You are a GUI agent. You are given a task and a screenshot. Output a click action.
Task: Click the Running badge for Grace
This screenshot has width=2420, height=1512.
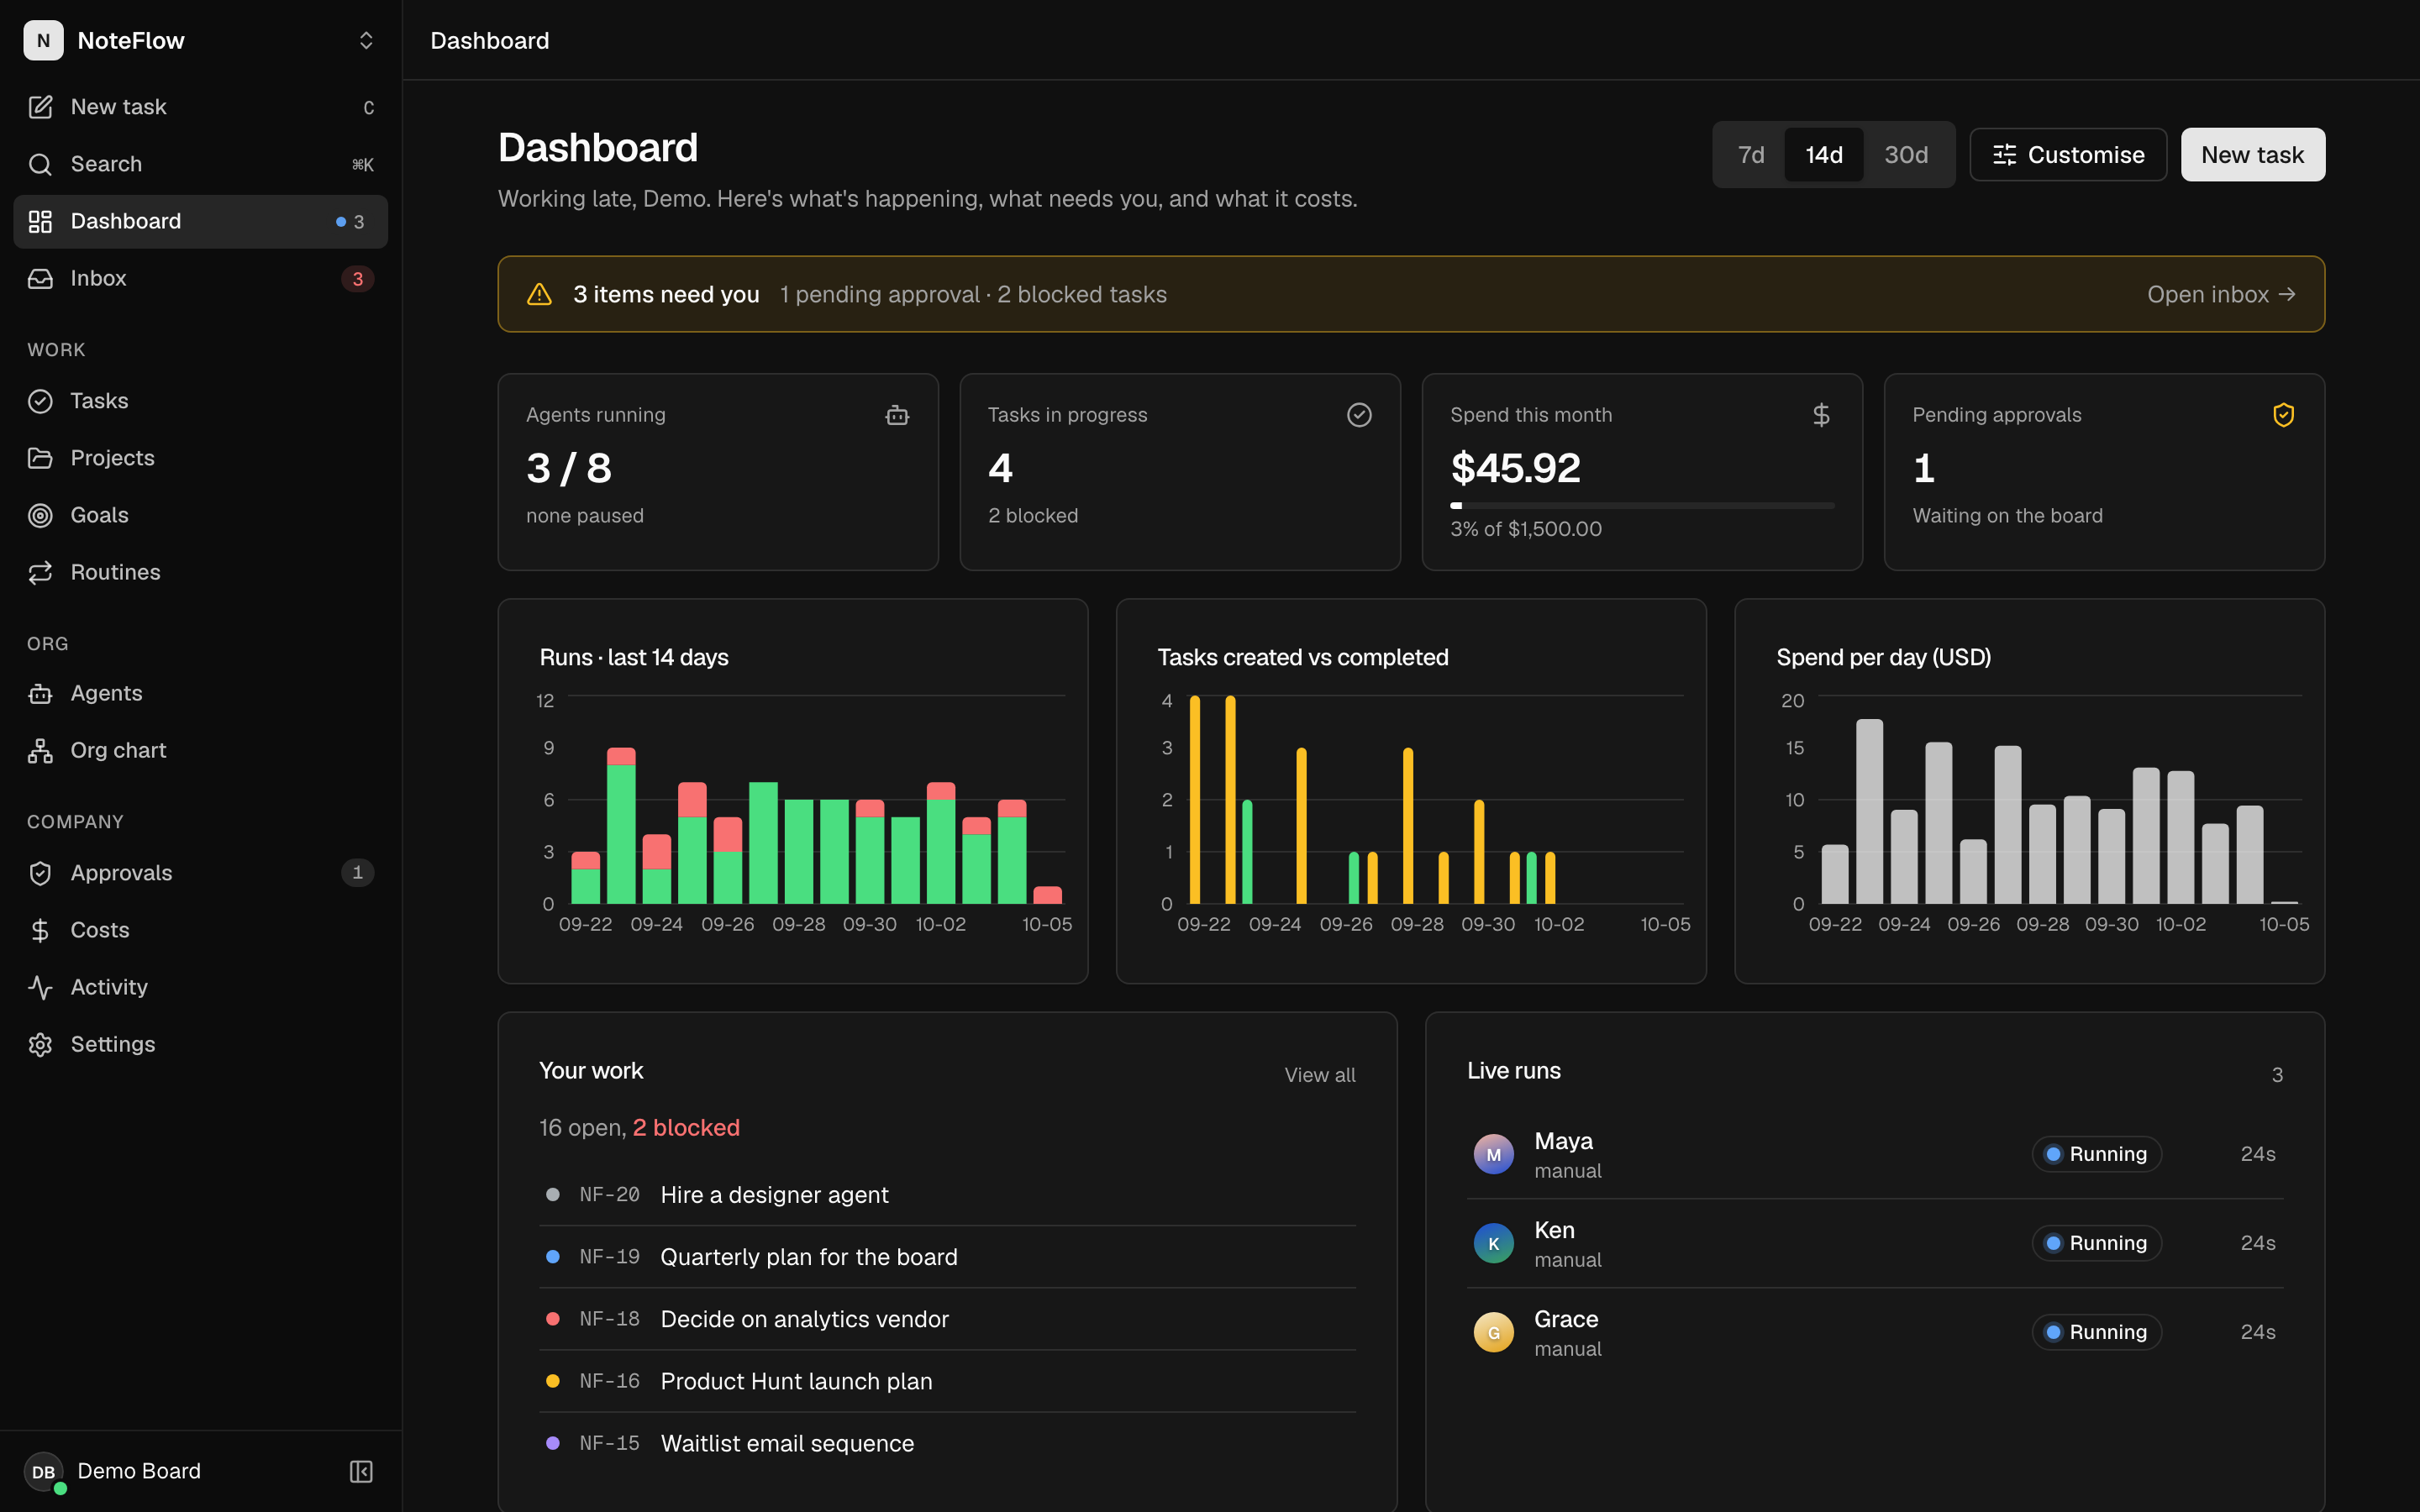[2096, 1332]
